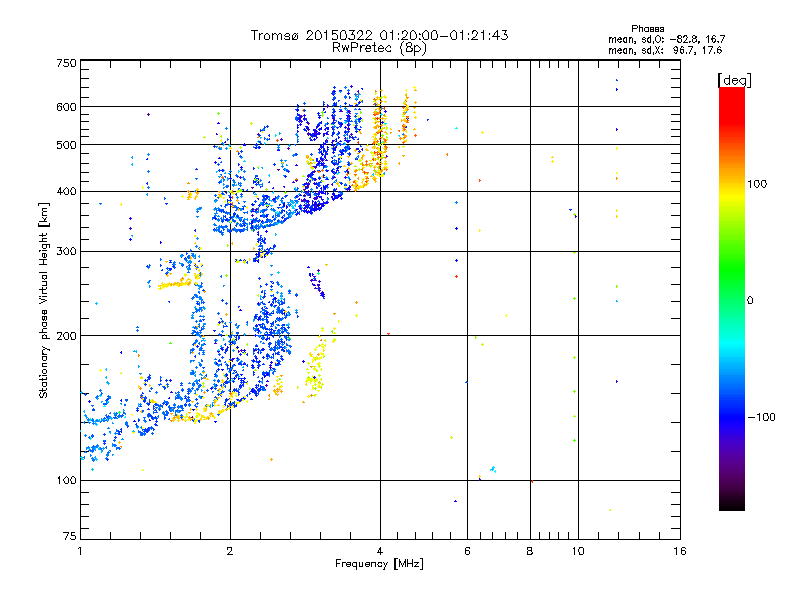Click the colorbar label '100'
The width and height of the screenshot is (800, 600).
(x=757, y=184)
